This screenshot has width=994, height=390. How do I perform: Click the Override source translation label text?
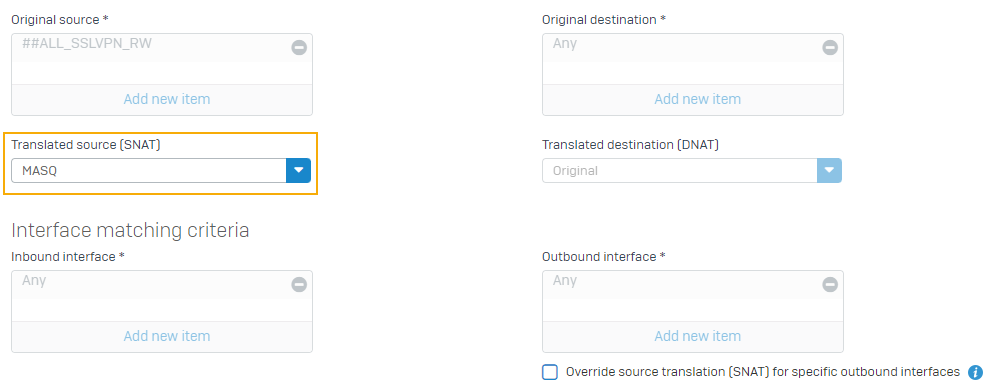(x=763, y=372)
